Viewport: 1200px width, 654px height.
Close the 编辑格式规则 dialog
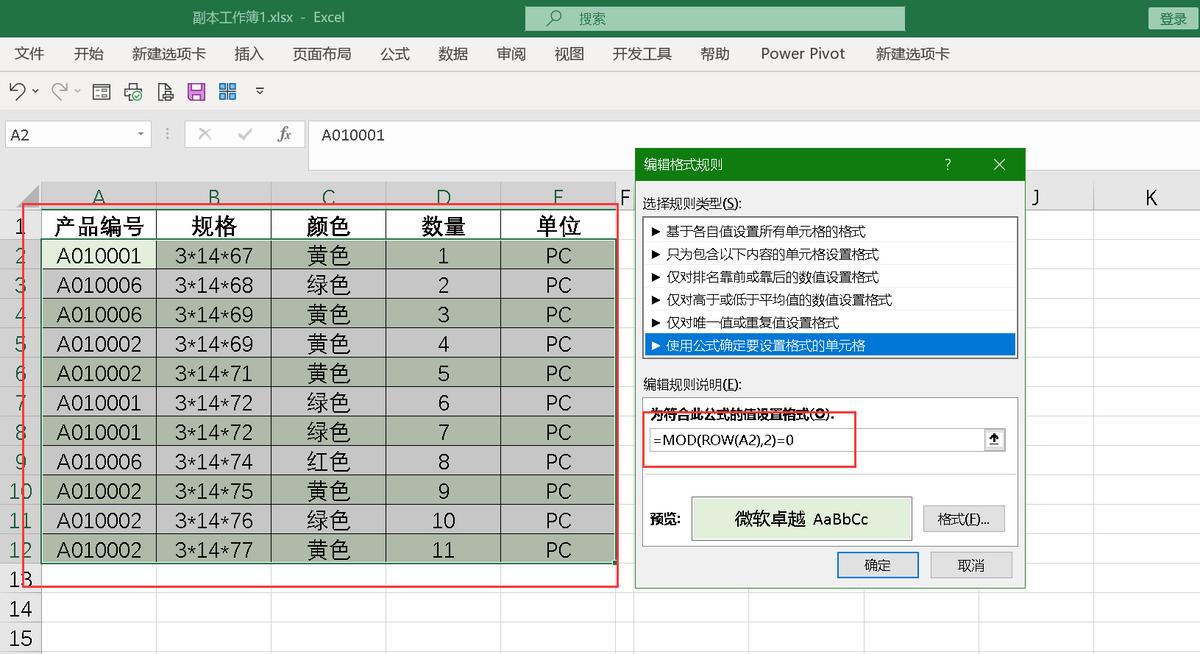coord(998,164)
